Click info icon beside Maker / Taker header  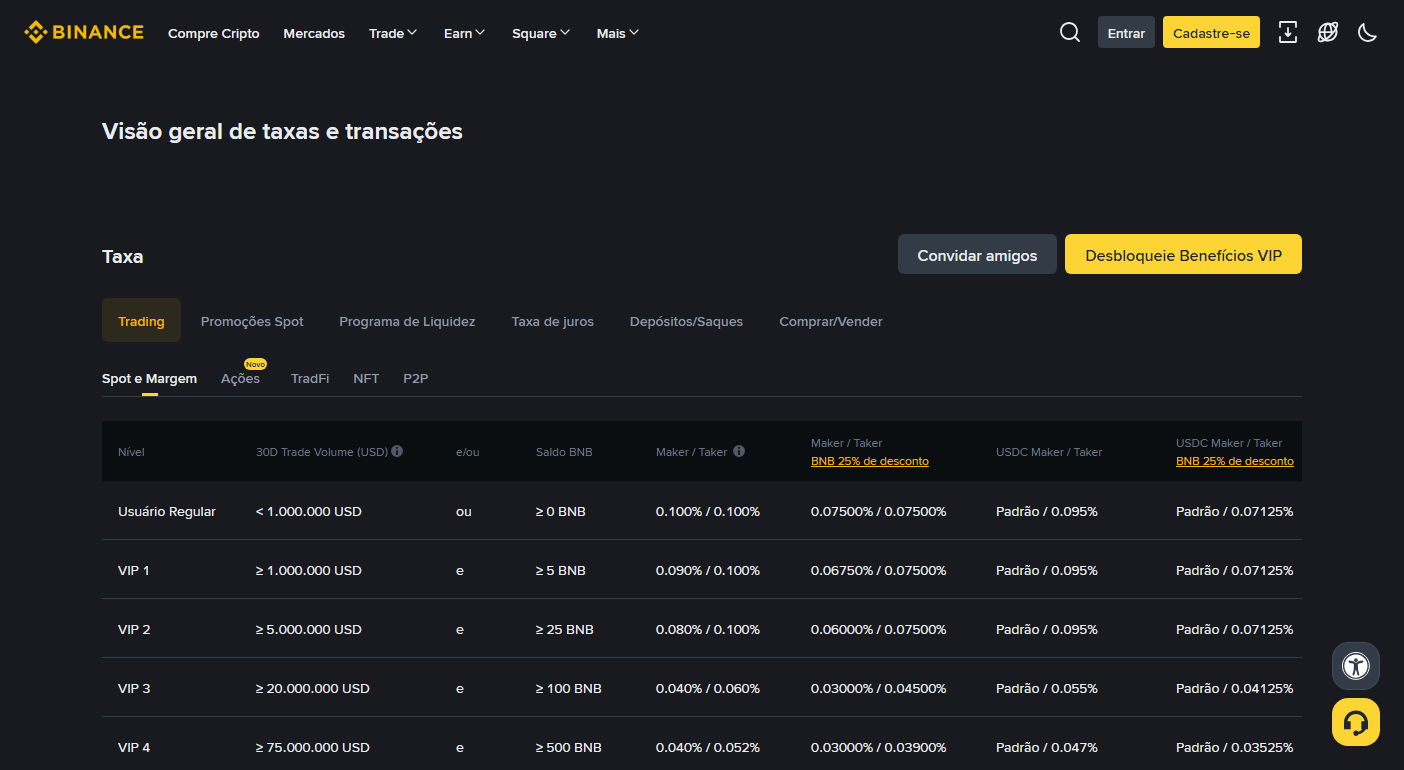point(739,451)
